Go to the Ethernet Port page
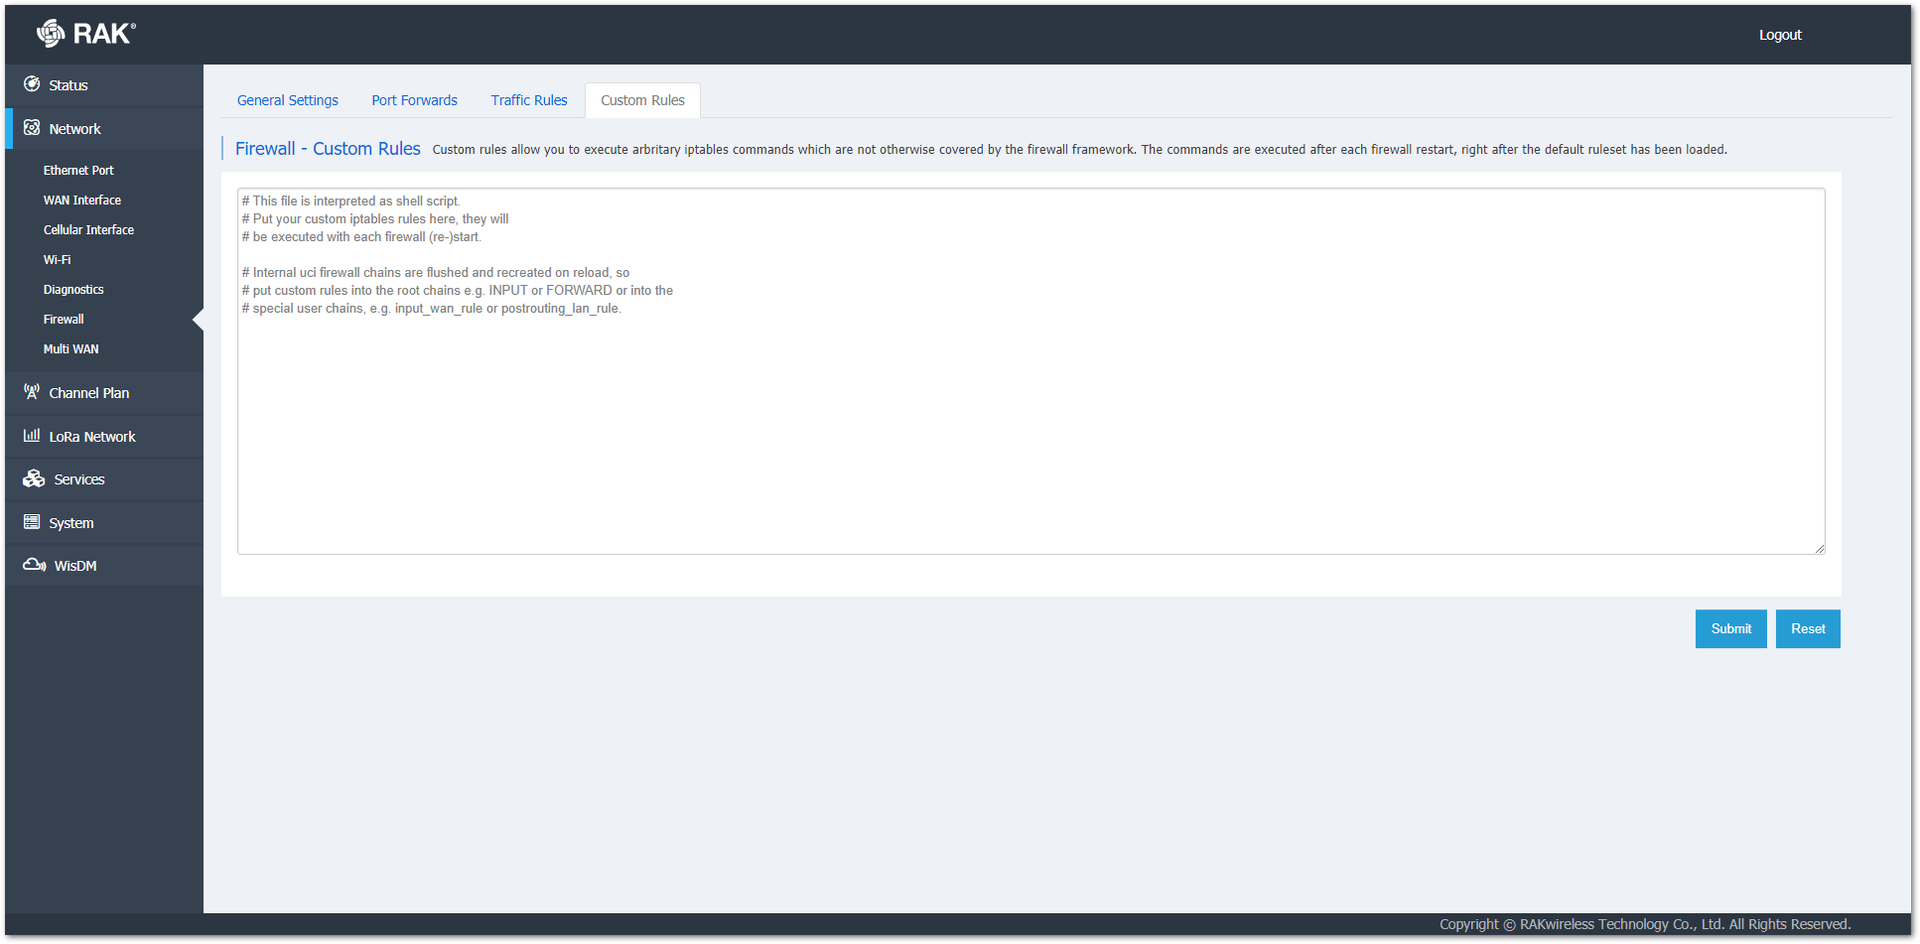The image size is (1920, 944). [x=78, y=170]
